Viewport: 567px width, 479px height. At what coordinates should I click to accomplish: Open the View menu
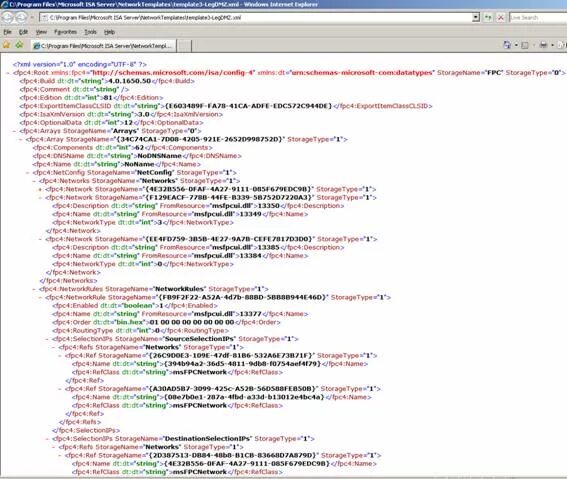[x=41, y=32]
